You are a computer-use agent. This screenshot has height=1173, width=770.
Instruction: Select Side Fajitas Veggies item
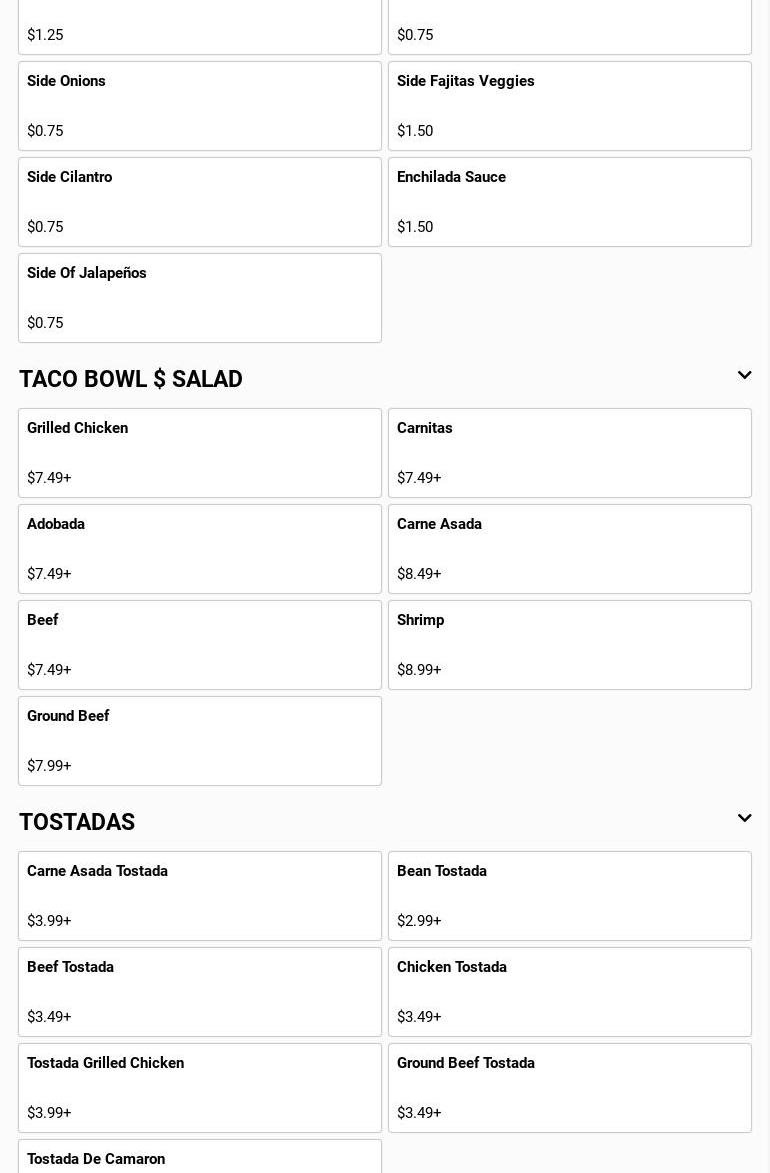[570, 106]
